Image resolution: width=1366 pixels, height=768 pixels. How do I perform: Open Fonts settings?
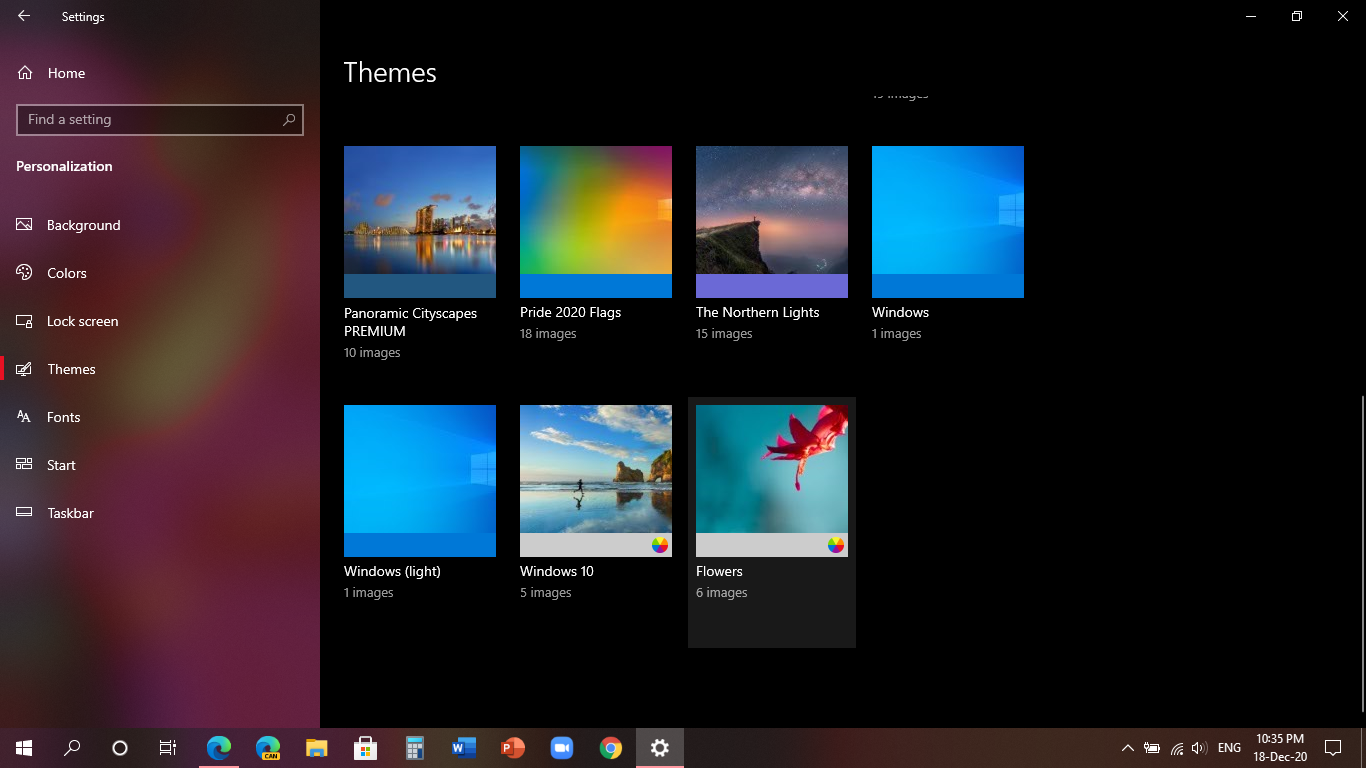coord(160,417)
